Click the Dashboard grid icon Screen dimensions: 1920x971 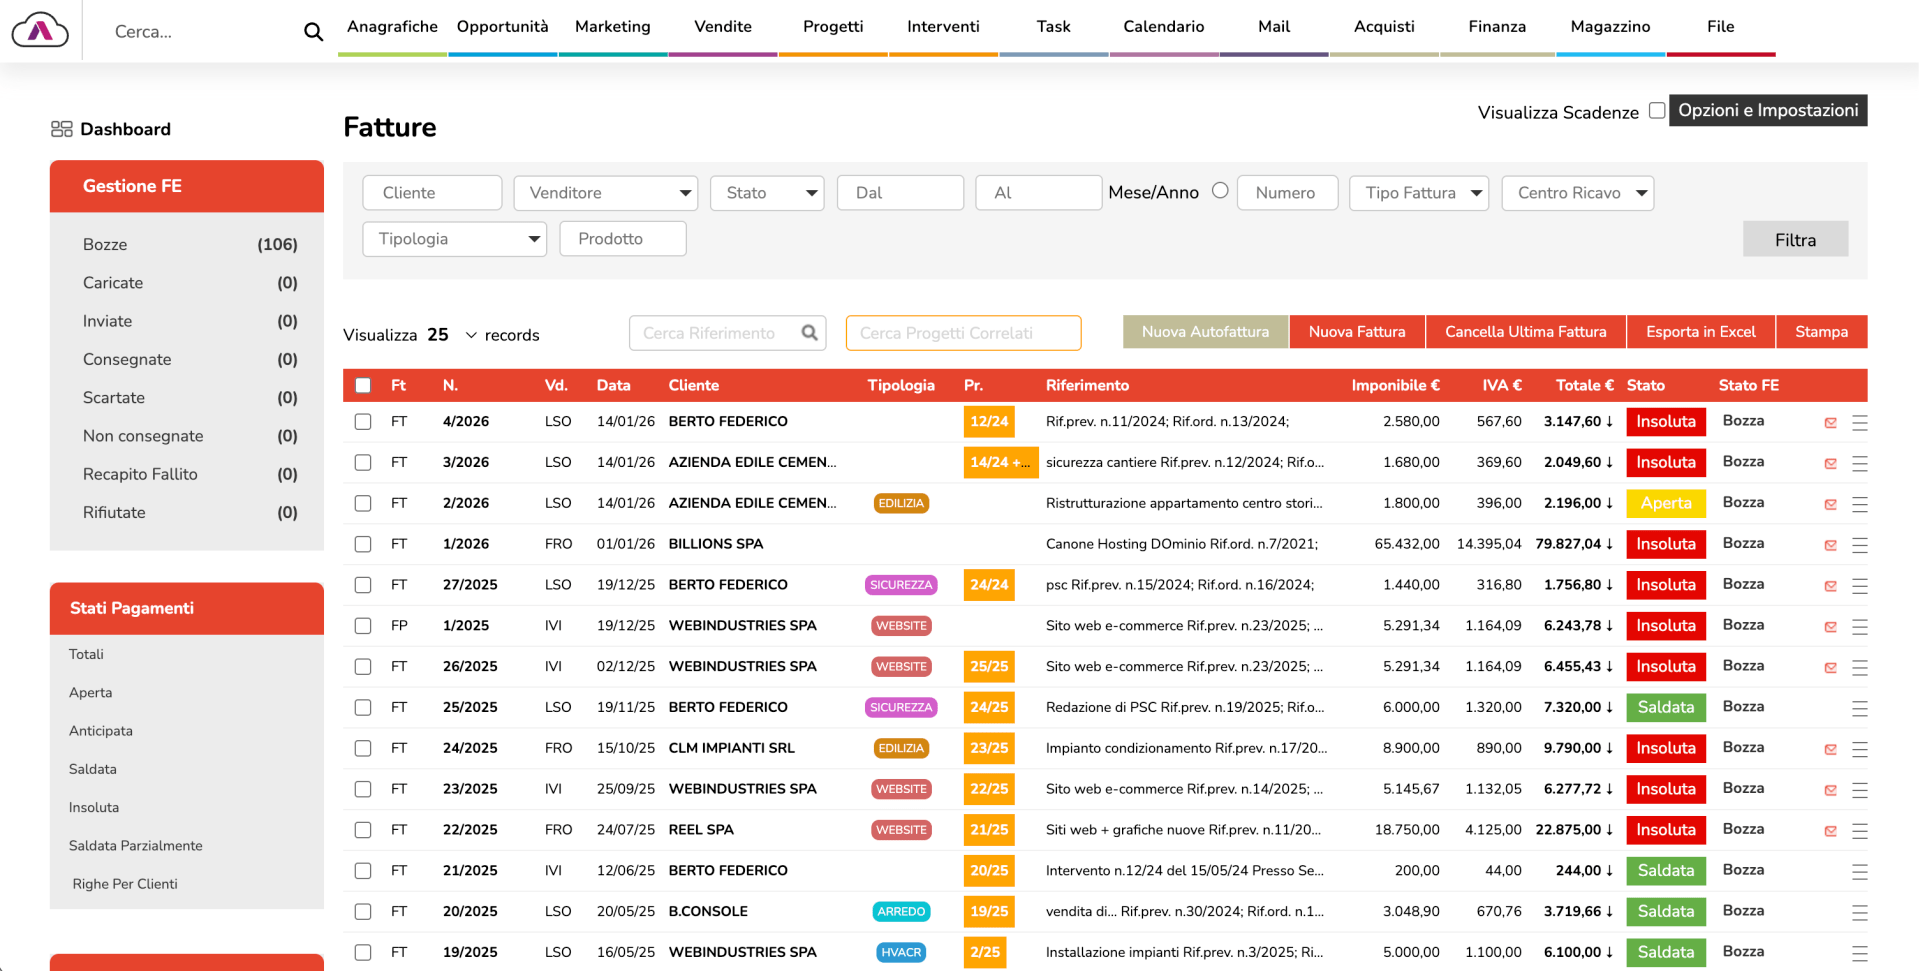click(x=62, y=129)
